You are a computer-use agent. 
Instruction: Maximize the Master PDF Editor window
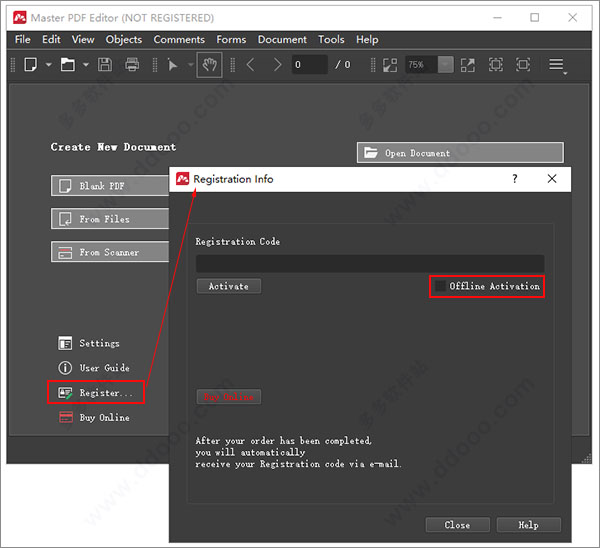pyautogui.click(x=535, y=18)
